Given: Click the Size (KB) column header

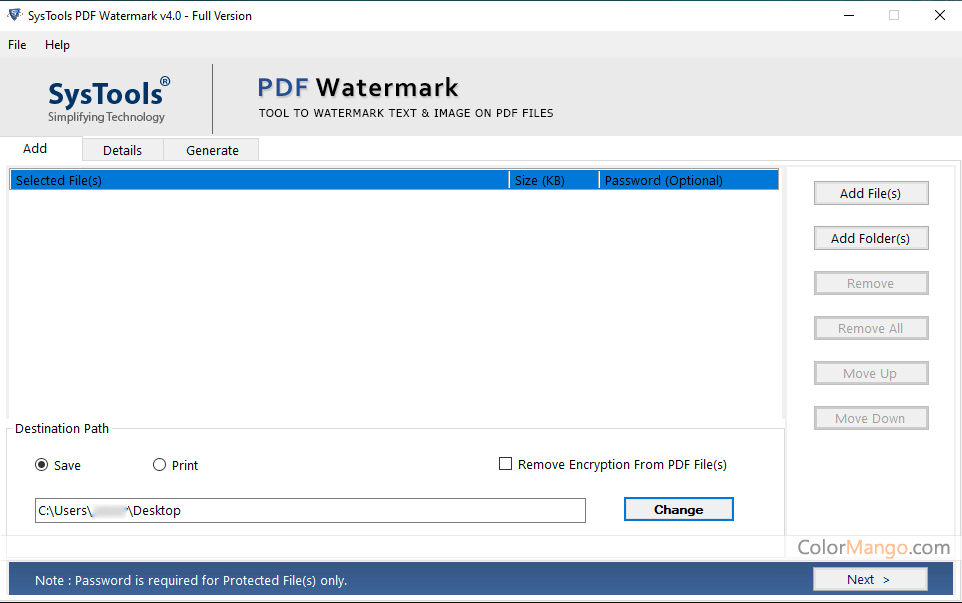Looking at the screenshot, I should 553,181.
